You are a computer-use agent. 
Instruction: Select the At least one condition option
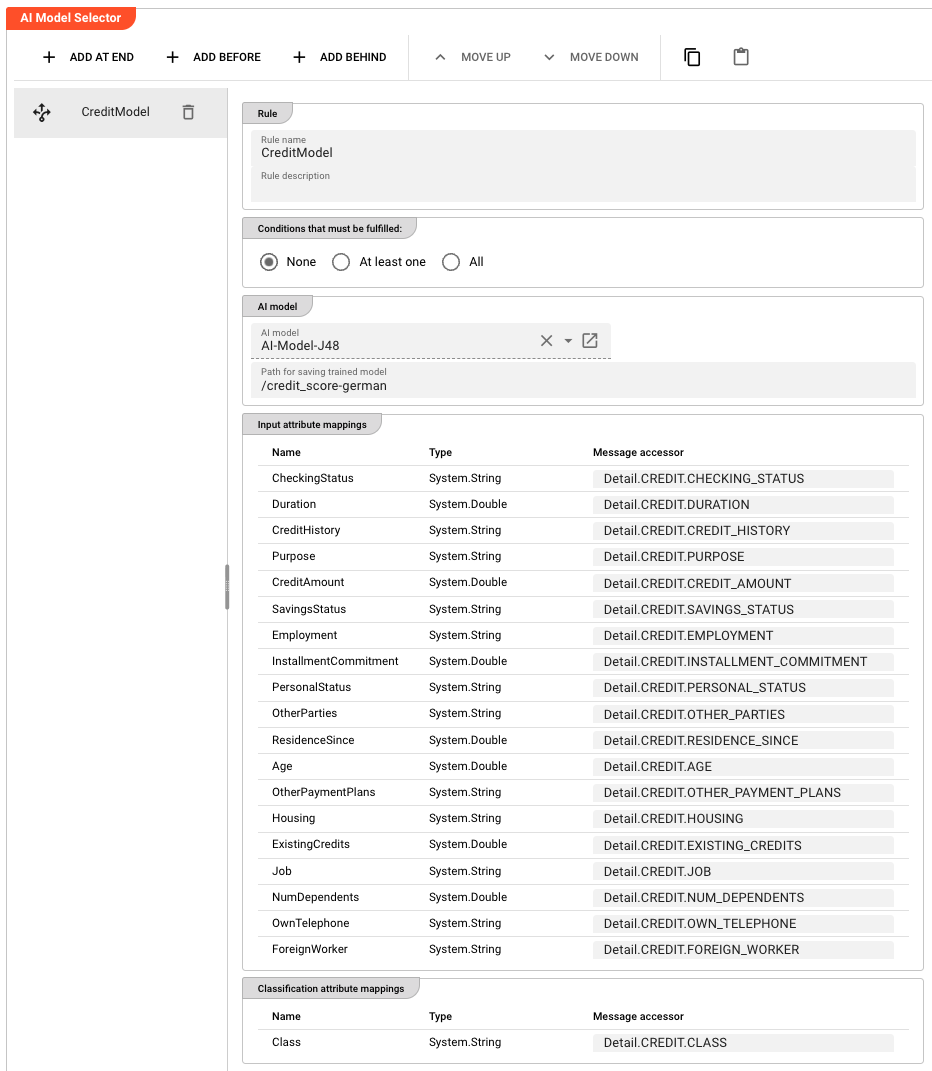click(x=340, y=261)
